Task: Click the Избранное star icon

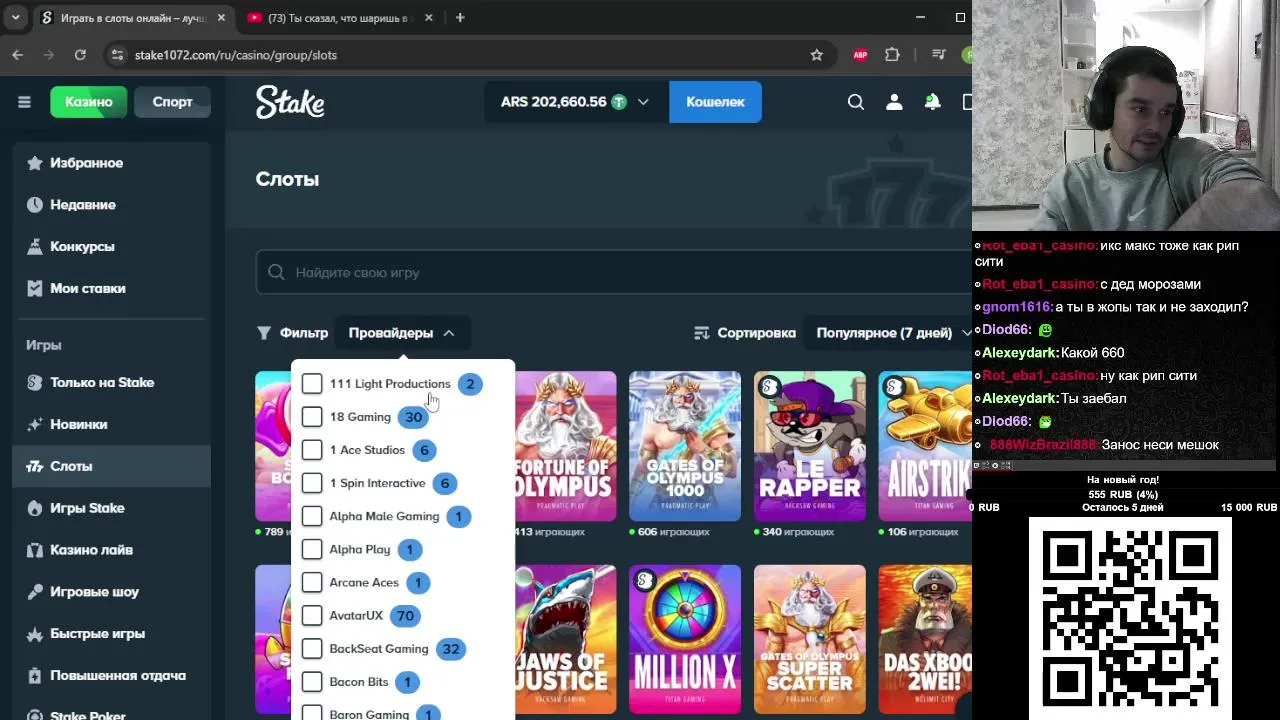Action: click(x=35, y=163)
